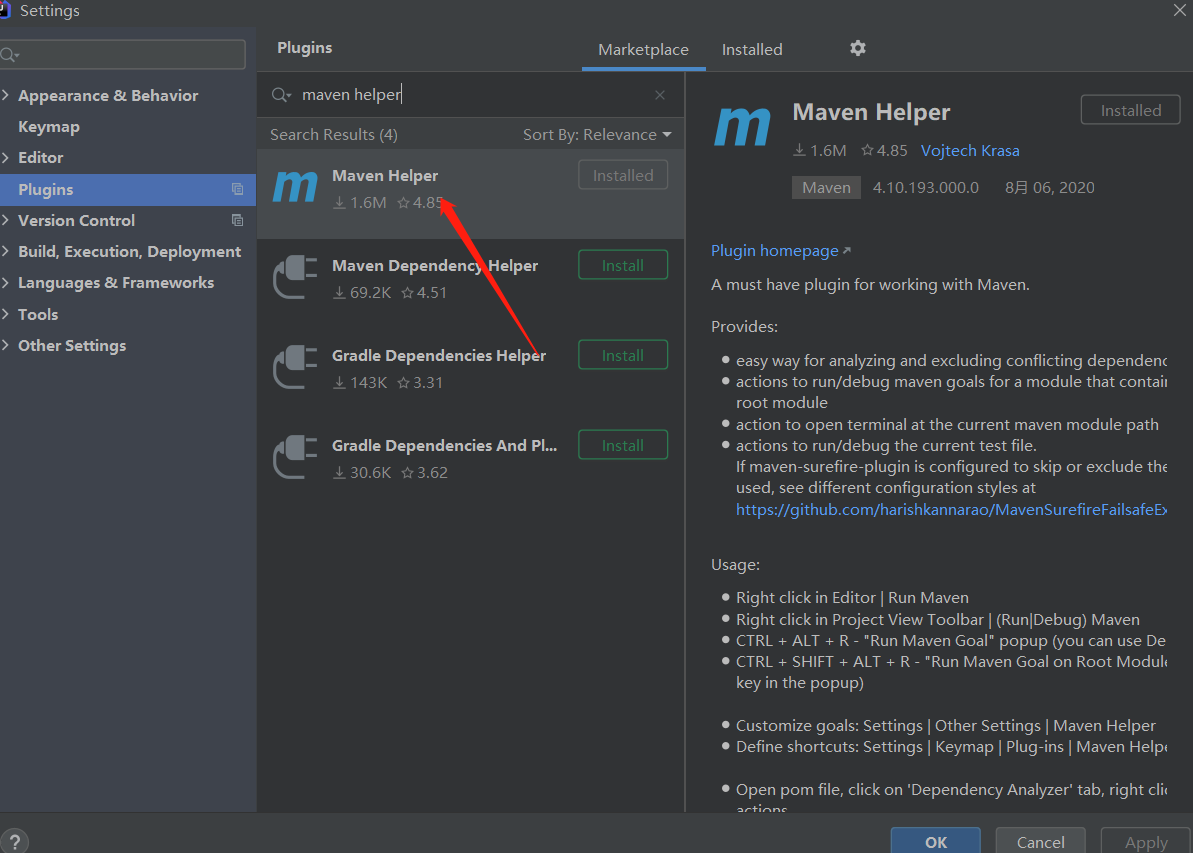The image size is (1193, 853).
Task: Clear the plugin search text with the X icon
Action: pos(660,95)
